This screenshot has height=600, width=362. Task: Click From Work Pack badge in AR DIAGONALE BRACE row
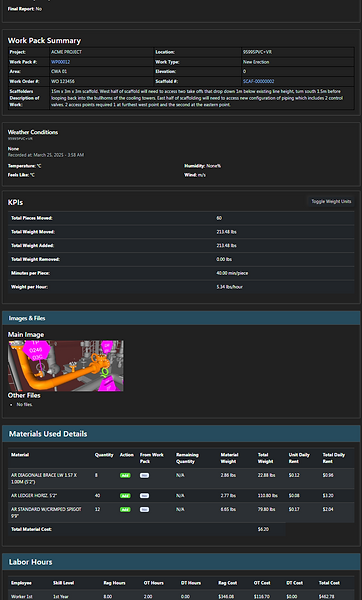tap(144, 475)
